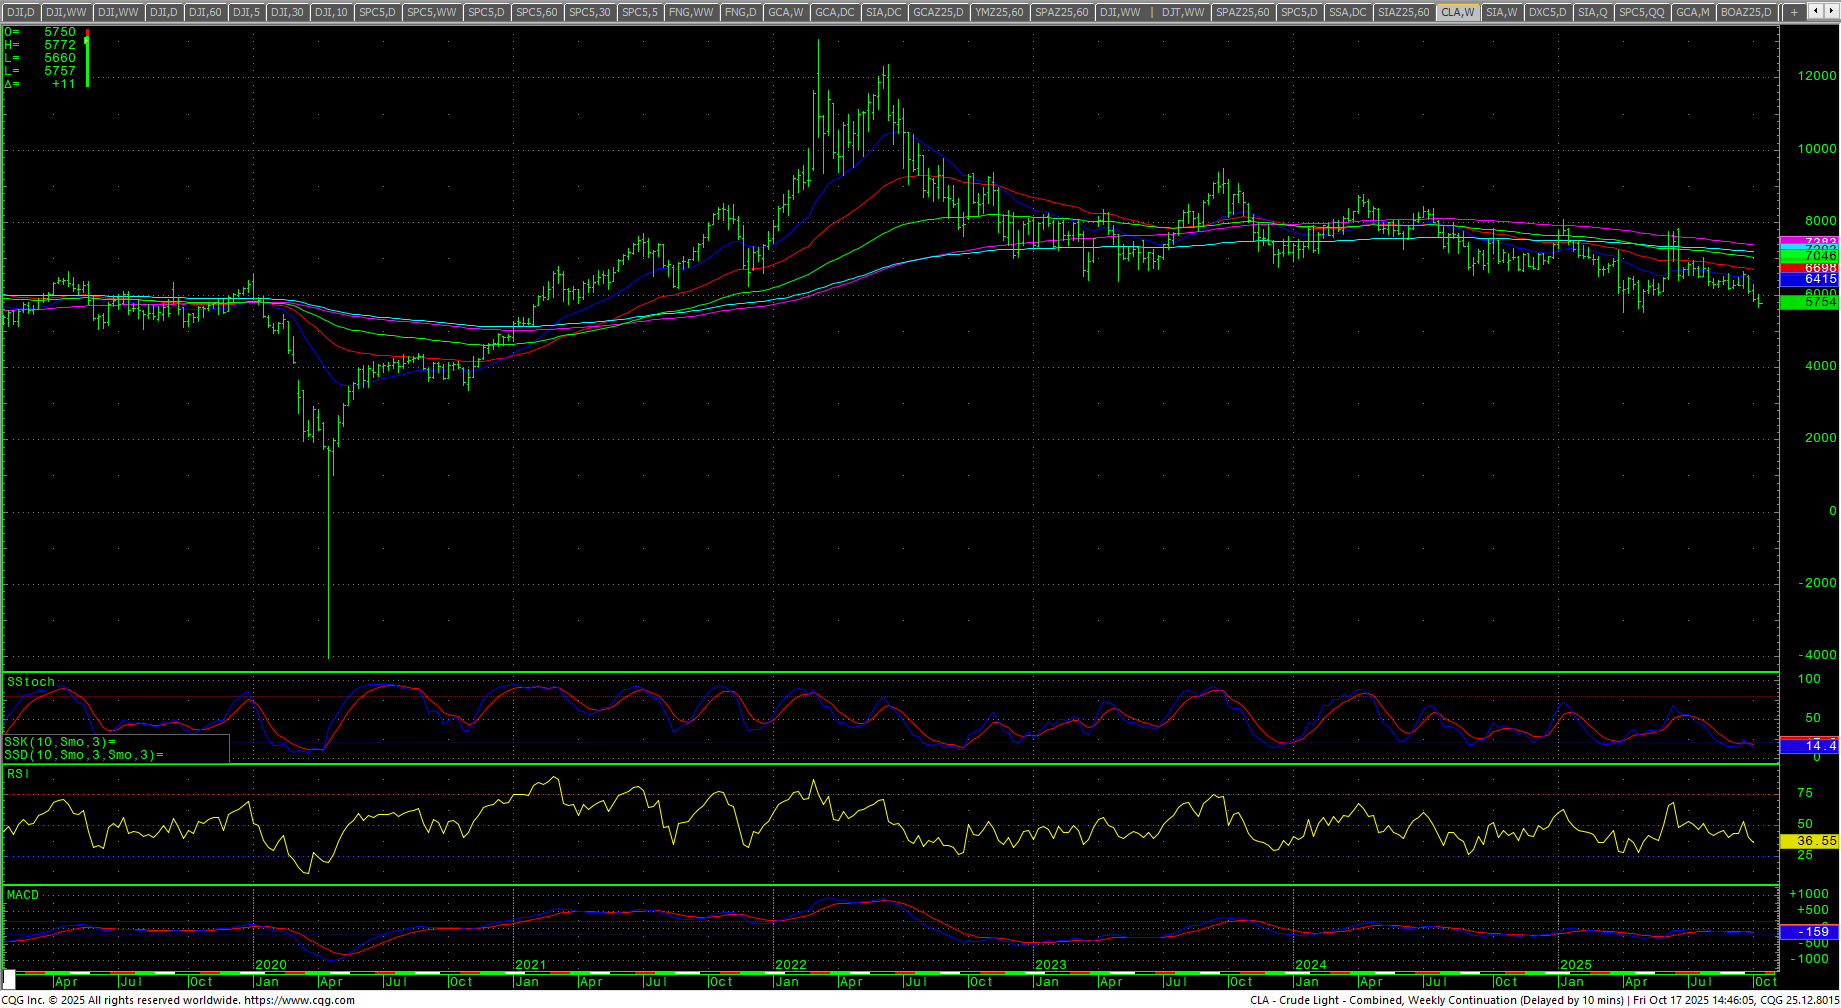The height and width of the screenshot is (1008, 1841).
Task: Select the SPC5,QQ tab
Action: point(1642,12)
